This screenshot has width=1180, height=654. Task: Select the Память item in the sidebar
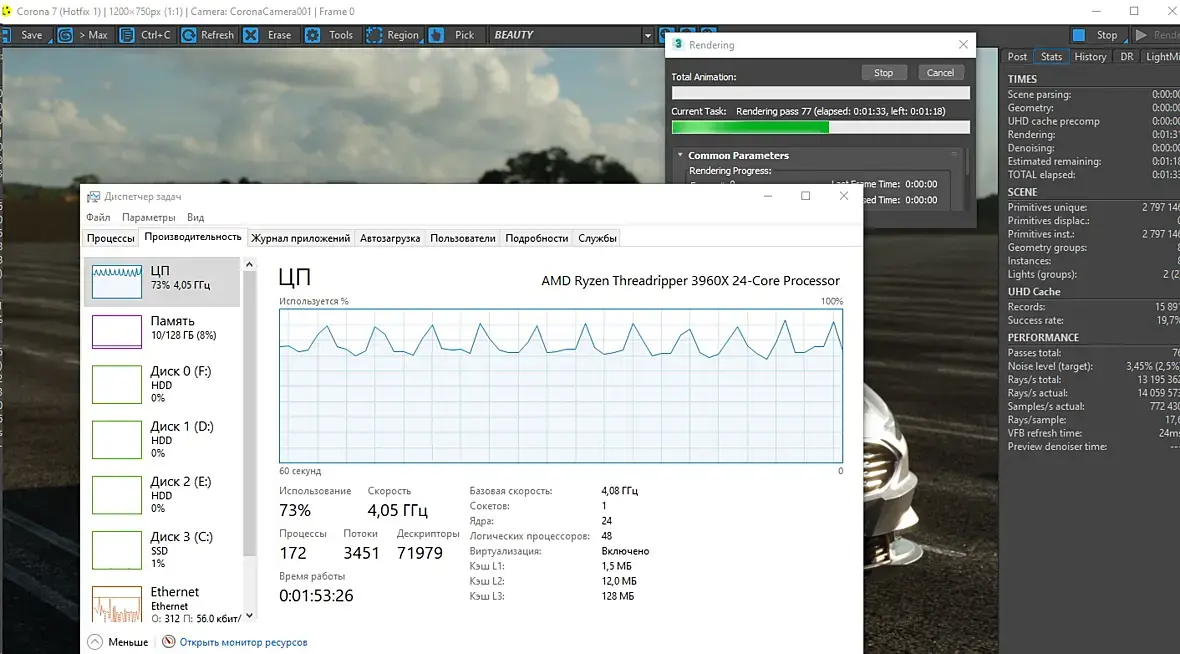click(x=162, y=331)
